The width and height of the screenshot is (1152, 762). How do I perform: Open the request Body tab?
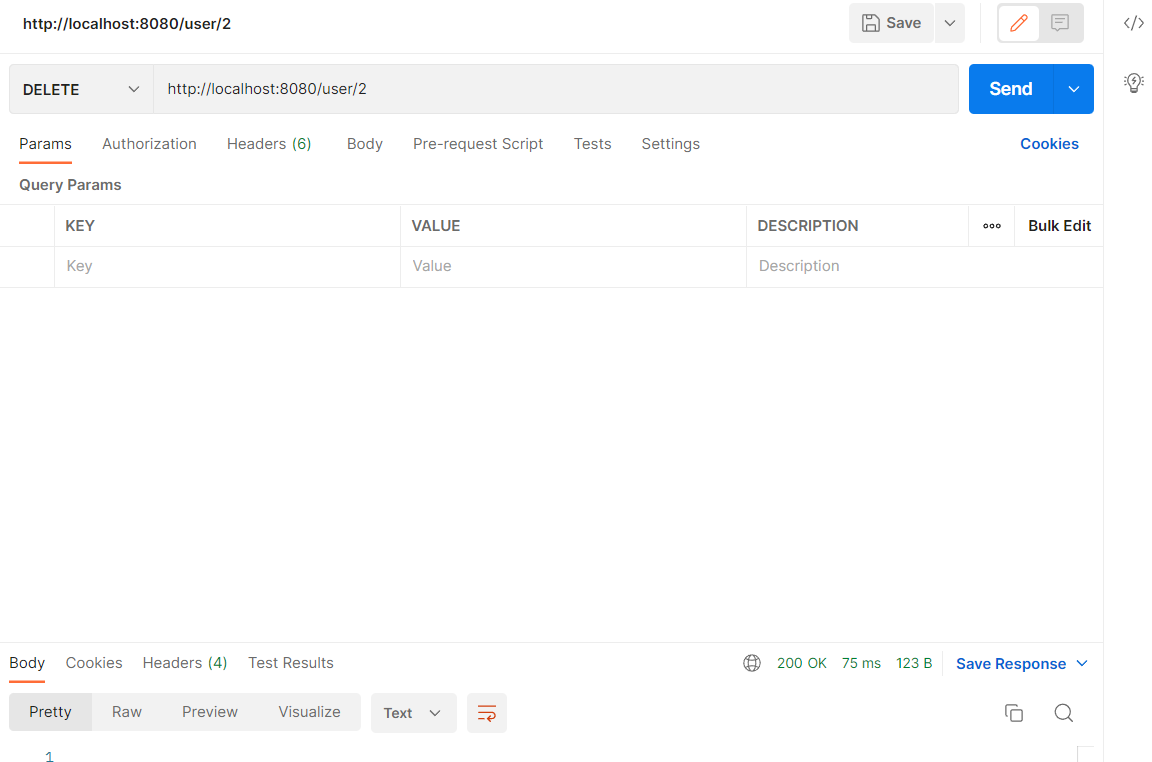click(x=364, y=144)
